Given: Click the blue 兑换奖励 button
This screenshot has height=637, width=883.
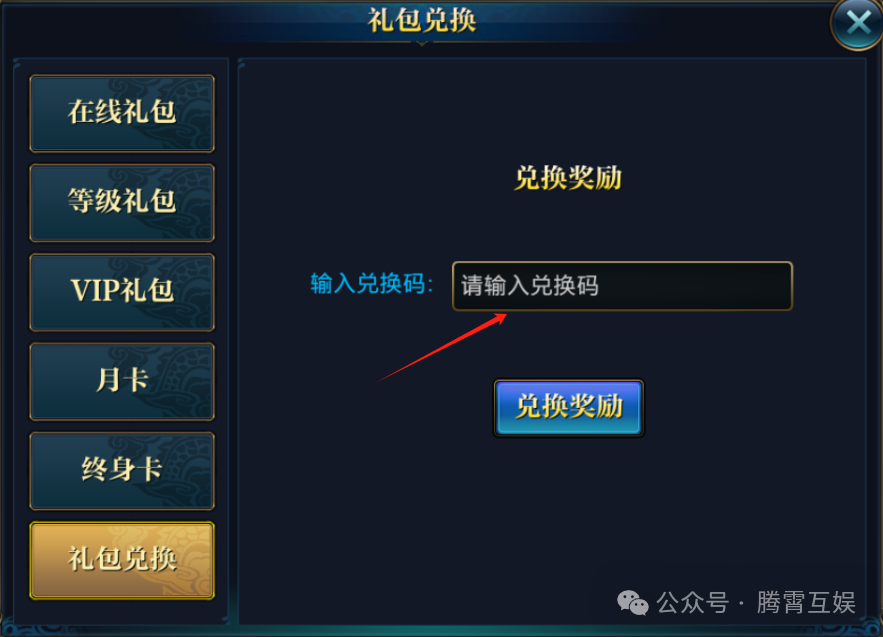Looking at the screenshot, I should pyautogui.click(x=569, y=408).
